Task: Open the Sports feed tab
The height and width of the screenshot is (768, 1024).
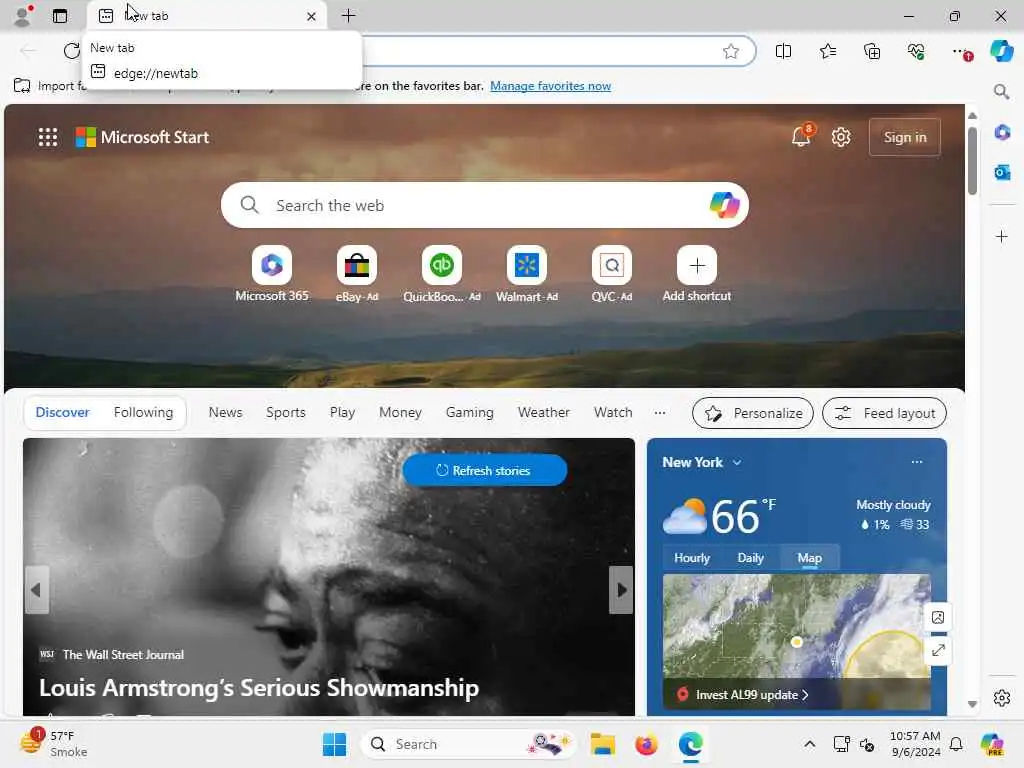Action: coord(285,413)
